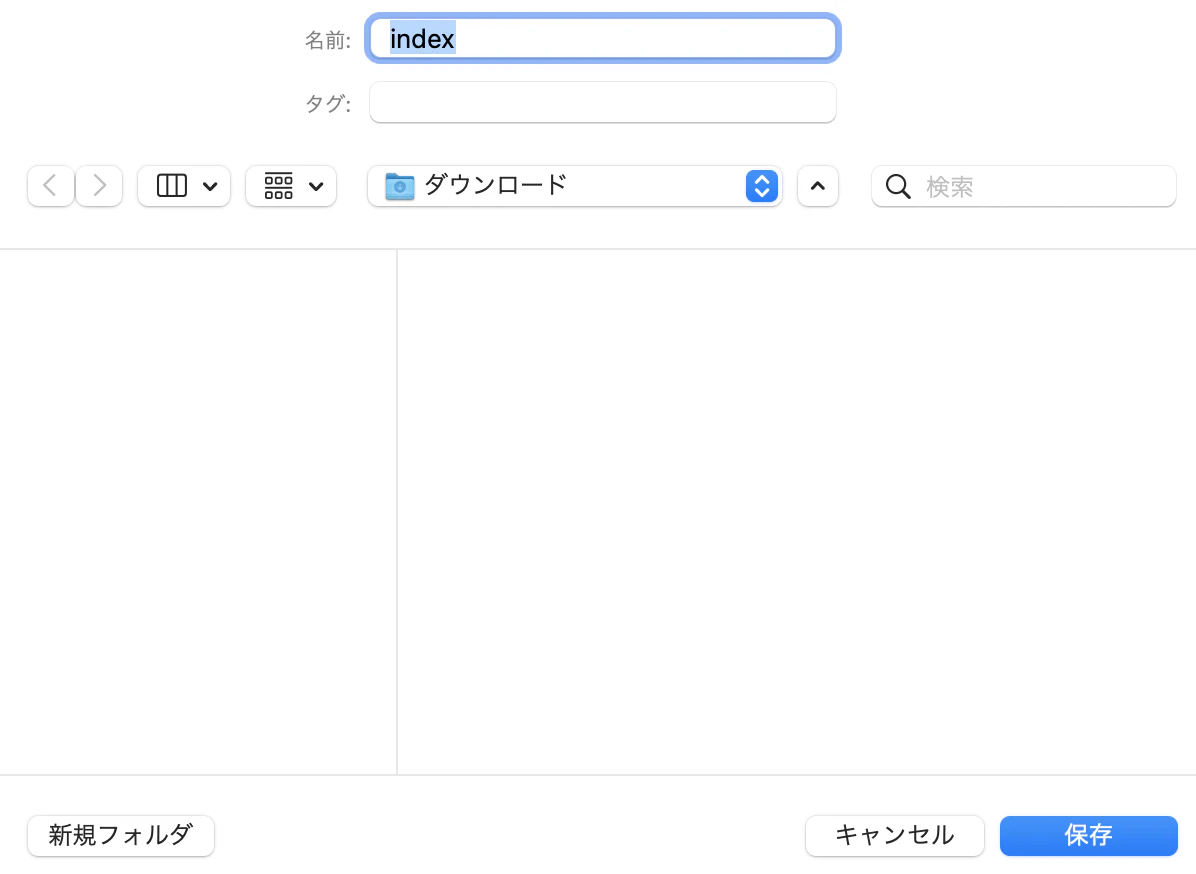This screenshot has height=874, width=1196.
Task: Click the empty タグ field
Action: coord(603,102)
